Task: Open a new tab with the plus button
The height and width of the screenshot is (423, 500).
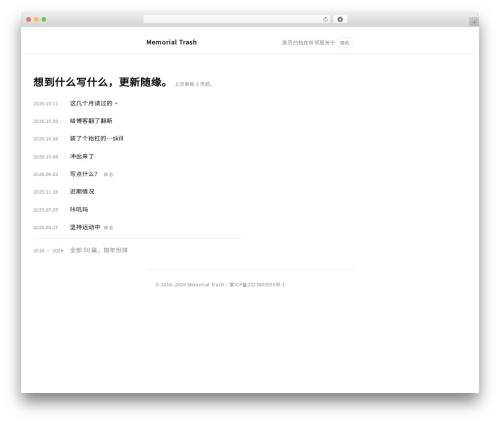Action: [x=474, y=22]
